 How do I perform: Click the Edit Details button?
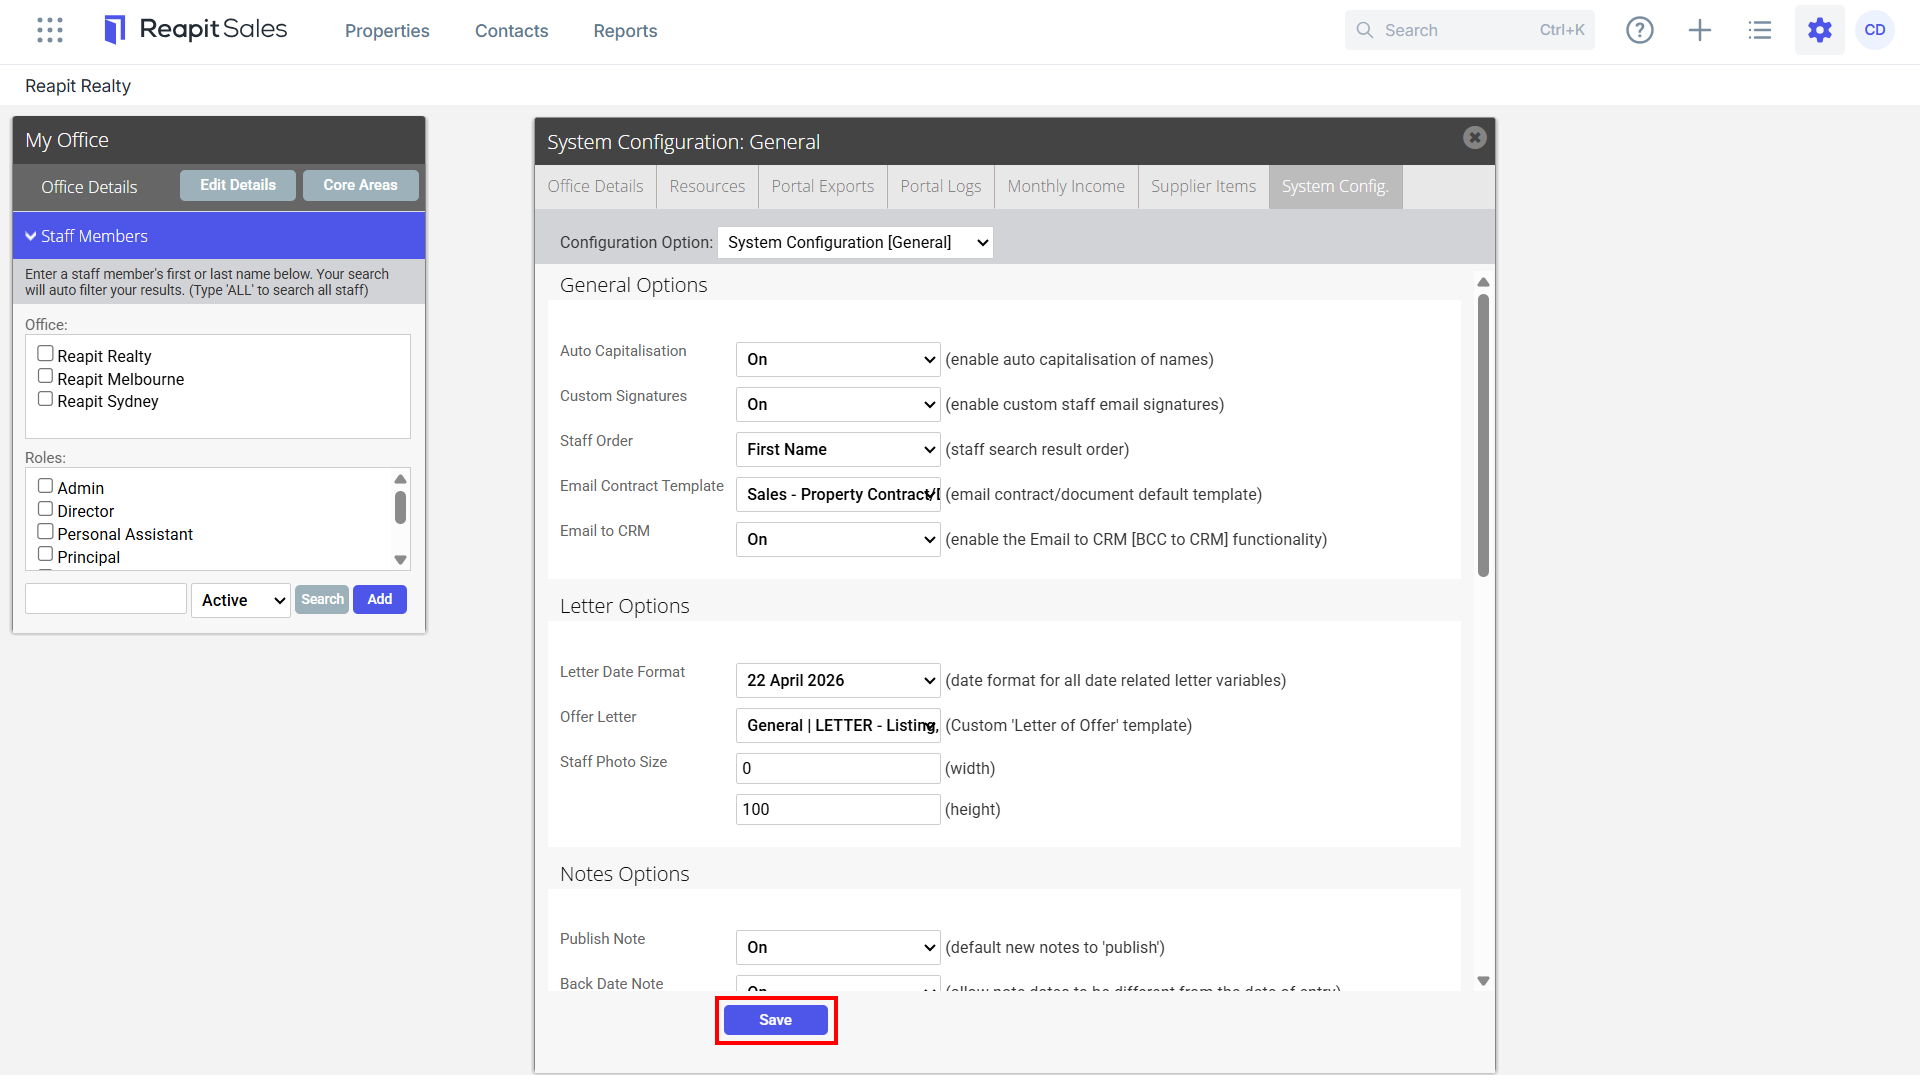point(238,185)
